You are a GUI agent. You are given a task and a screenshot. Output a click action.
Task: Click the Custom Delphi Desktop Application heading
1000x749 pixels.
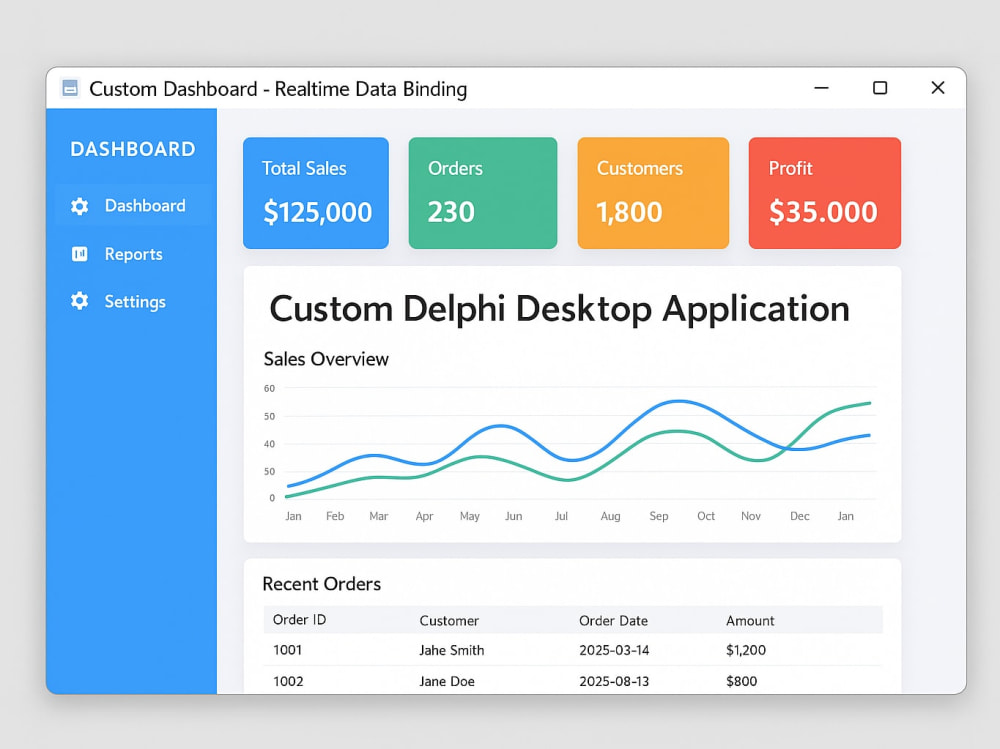click(559, 309)
